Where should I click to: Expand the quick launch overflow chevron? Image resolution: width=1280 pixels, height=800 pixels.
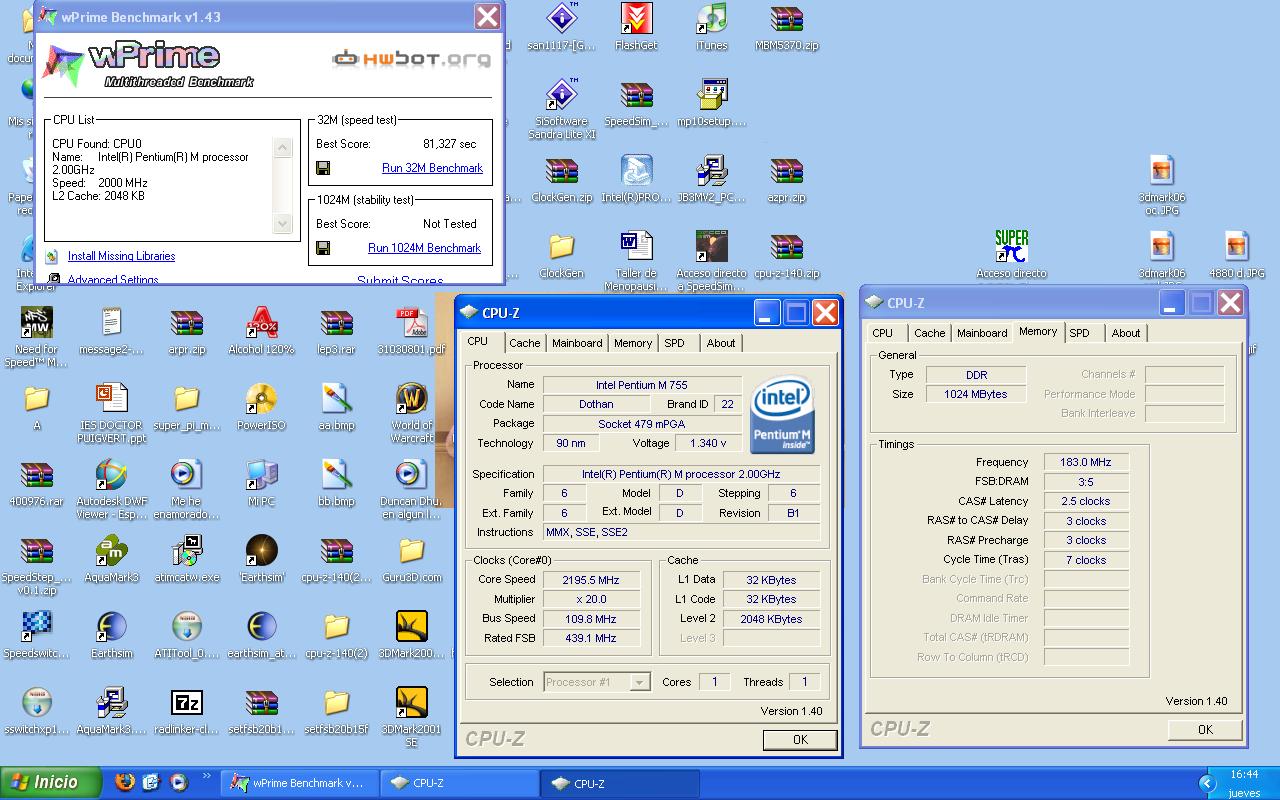tap(207, 775)
